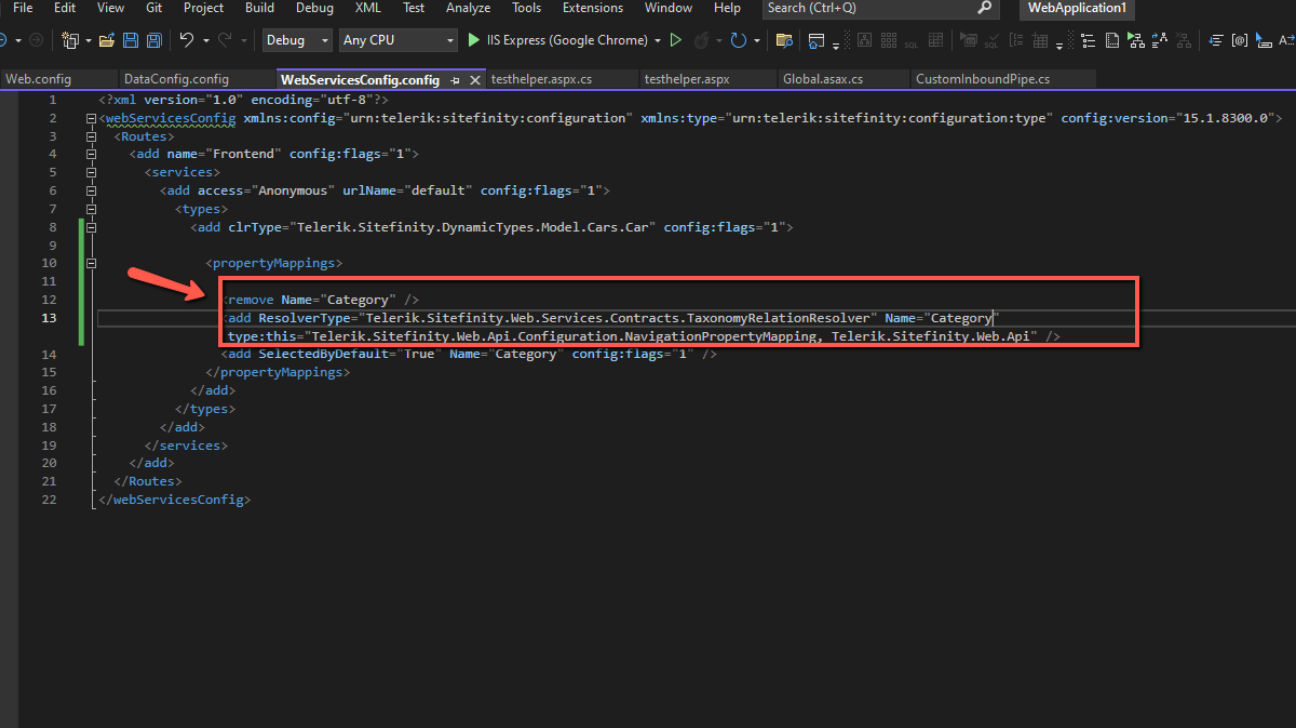Click the hierarchy icon with green play arrow
Viewport: 1296px width, 728px height.
[x=1135, y=40]
